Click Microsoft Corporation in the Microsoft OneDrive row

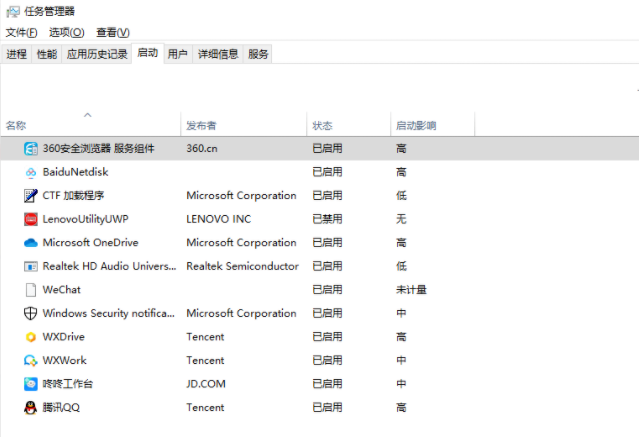(241, 243)
